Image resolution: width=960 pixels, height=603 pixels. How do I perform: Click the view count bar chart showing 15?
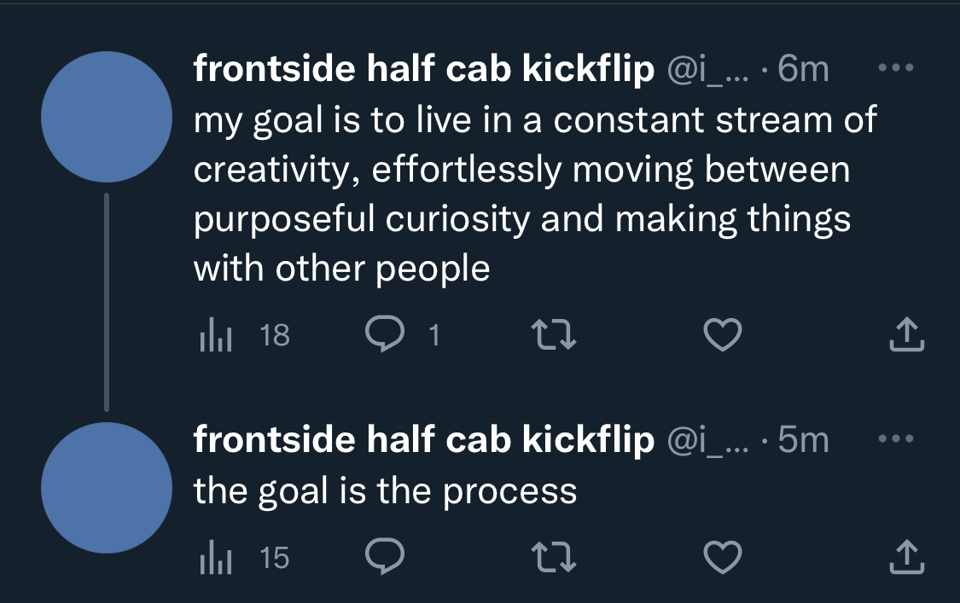(218, 557)
